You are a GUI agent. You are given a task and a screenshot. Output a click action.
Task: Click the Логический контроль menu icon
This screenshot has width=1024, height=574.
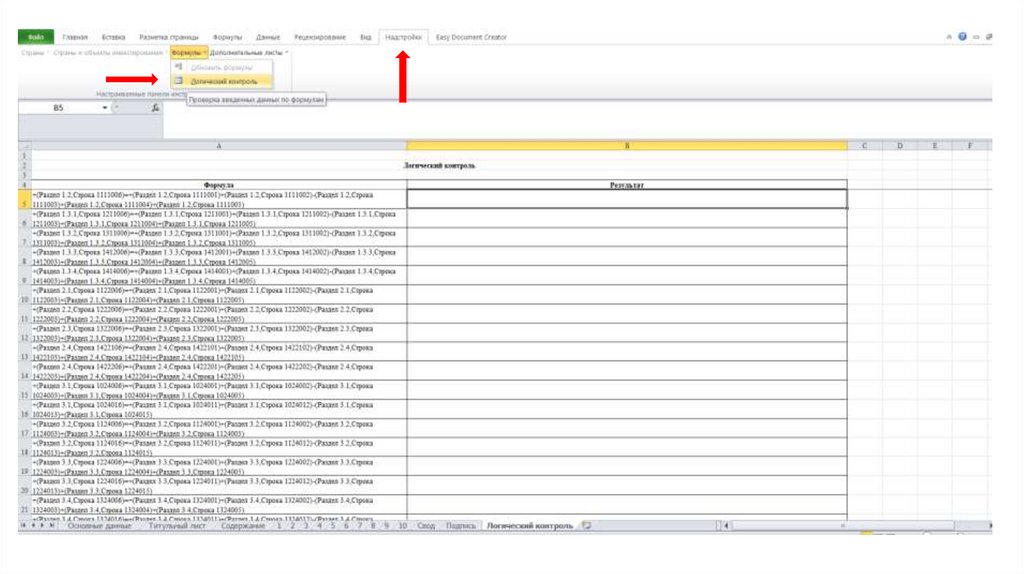(178, 81)
